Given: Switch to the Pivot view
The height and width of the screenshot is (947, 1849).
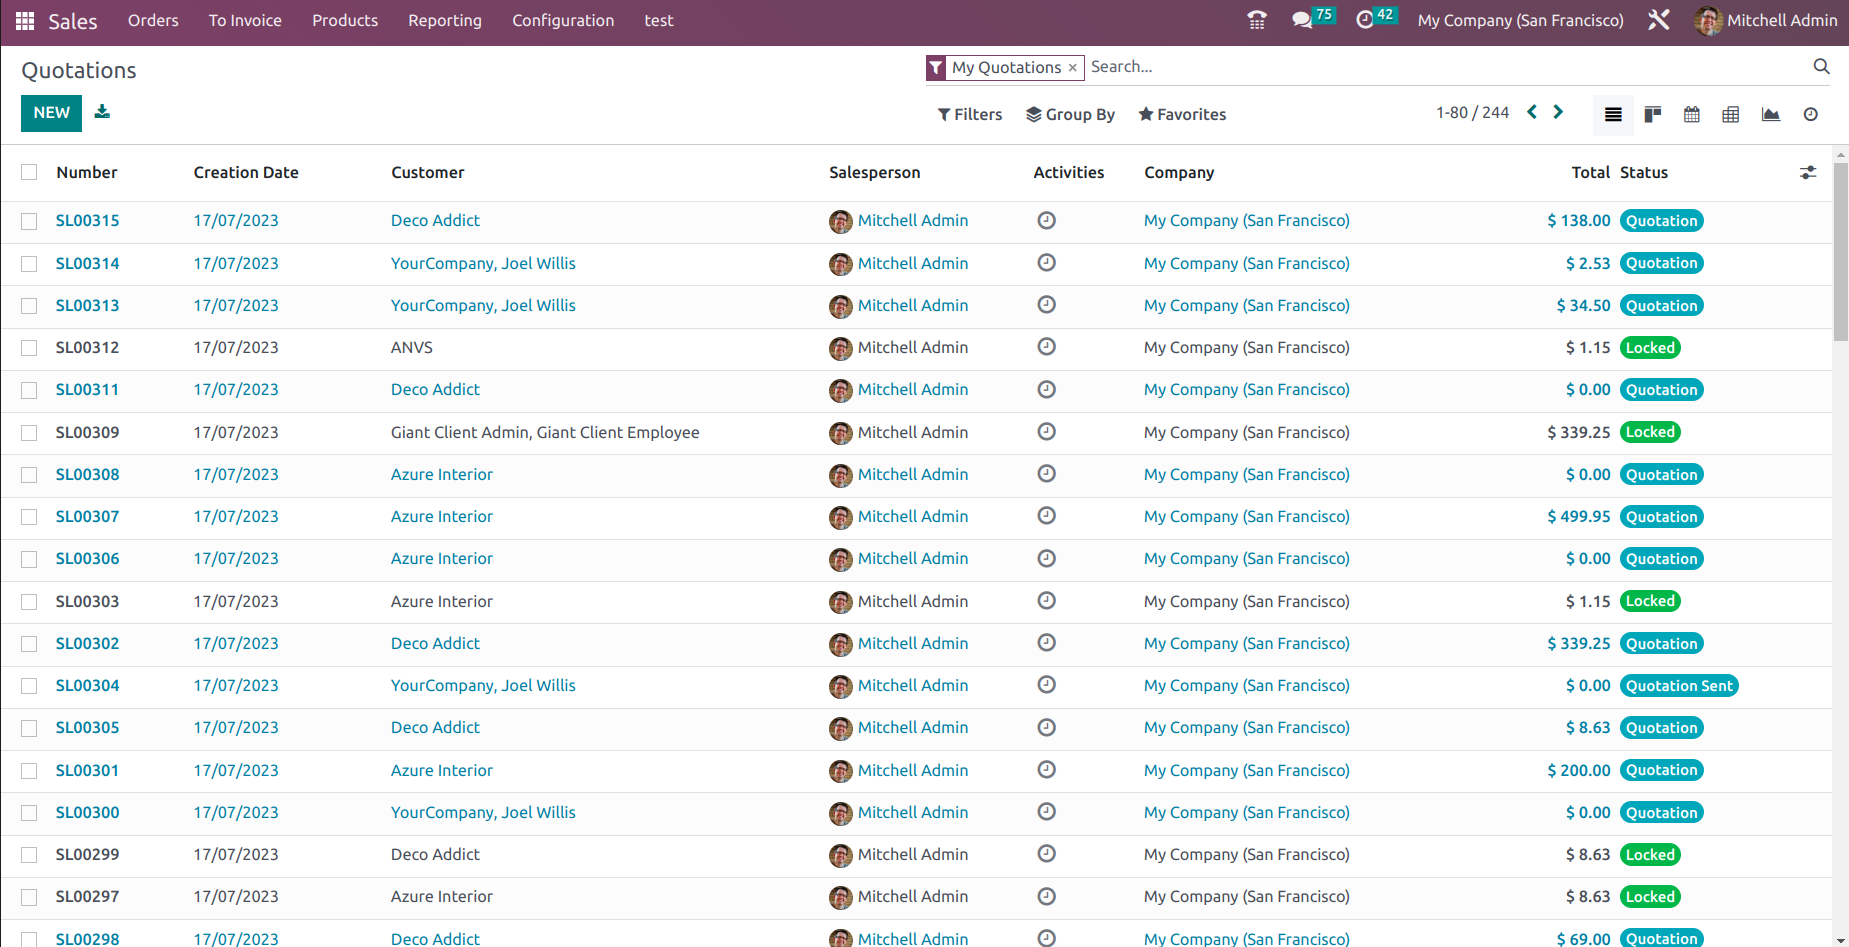Looking at the screenshot, I should [1731, 114].
